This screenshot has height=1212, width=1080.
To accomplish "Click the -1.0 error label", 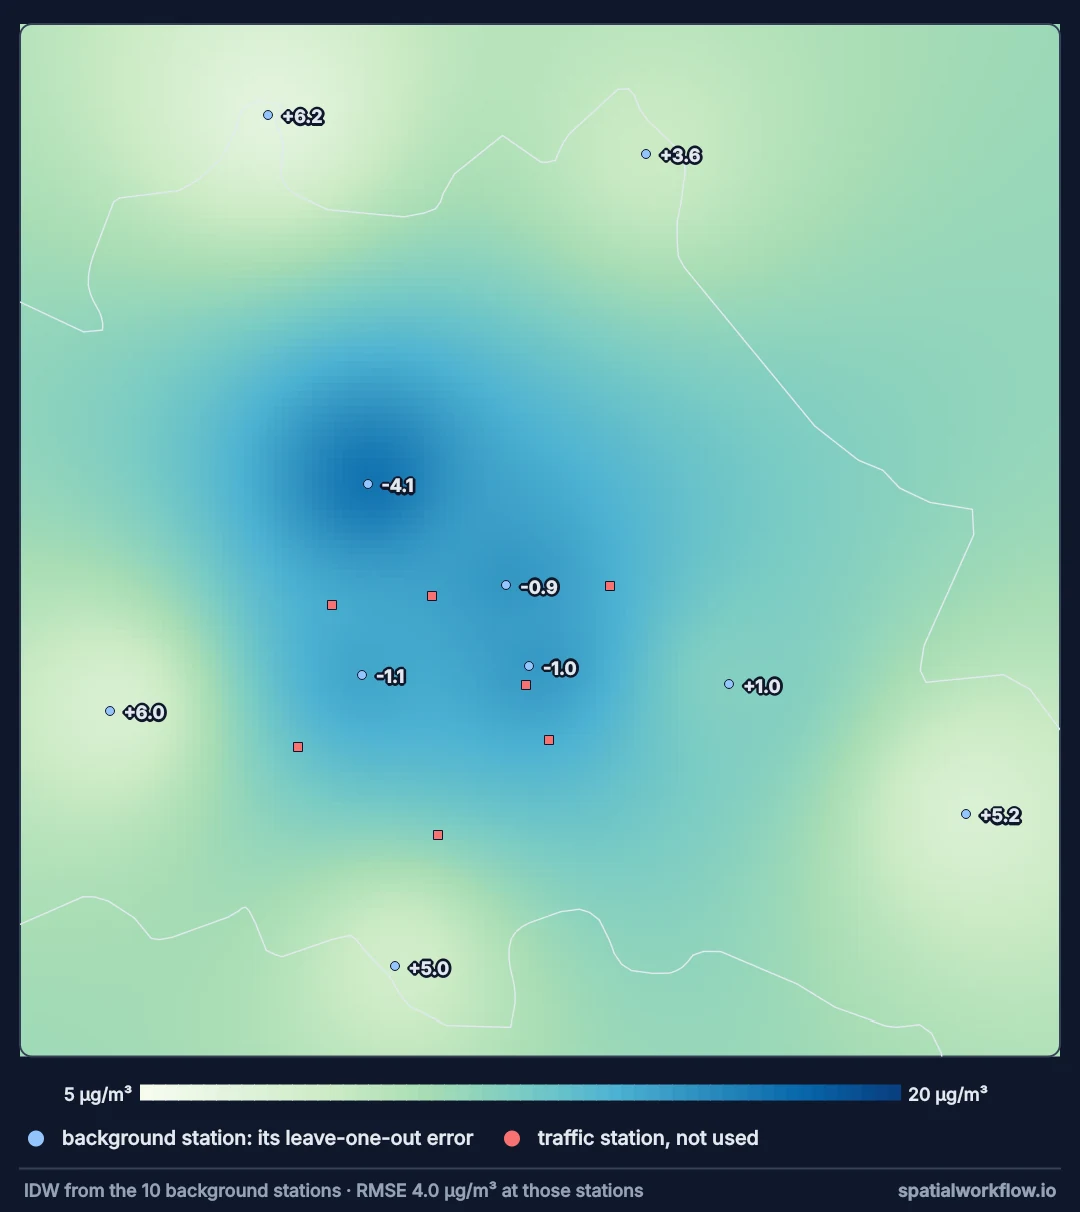I will (x=560, y=668).
